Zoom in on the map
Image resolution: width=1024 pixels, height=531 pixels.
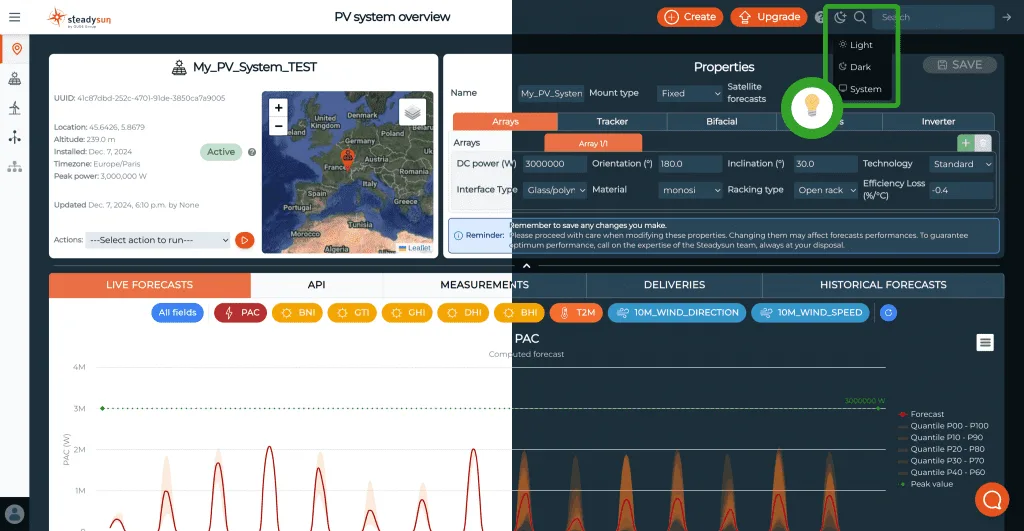(x=278, y=108)
